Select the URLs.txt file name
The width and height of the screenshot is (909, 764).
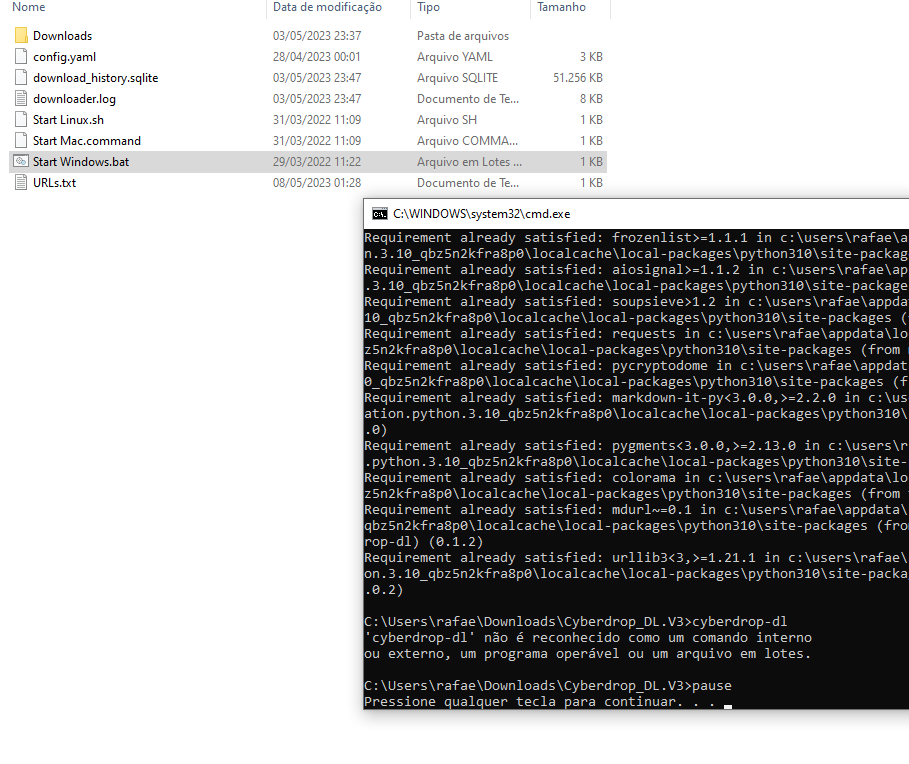[x=54, y=183]
